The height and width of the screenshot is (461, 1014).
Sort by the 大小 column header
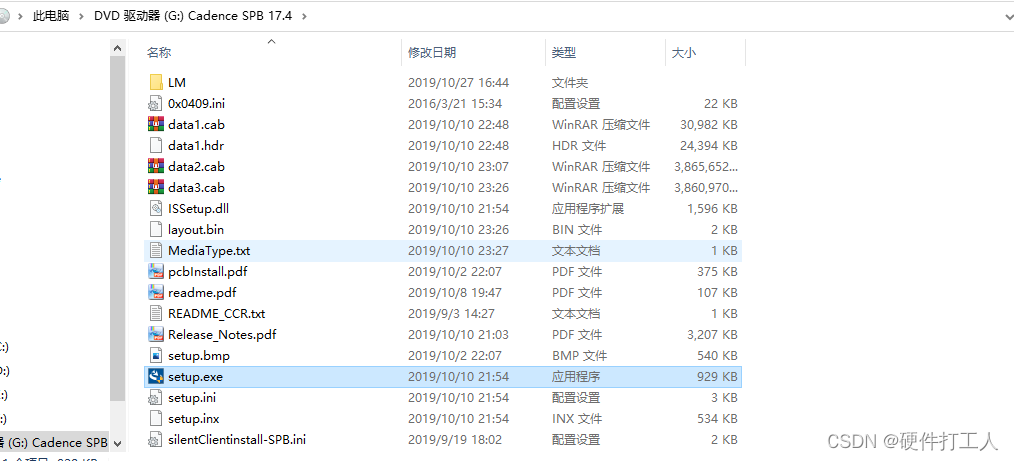tap(684, 53)
